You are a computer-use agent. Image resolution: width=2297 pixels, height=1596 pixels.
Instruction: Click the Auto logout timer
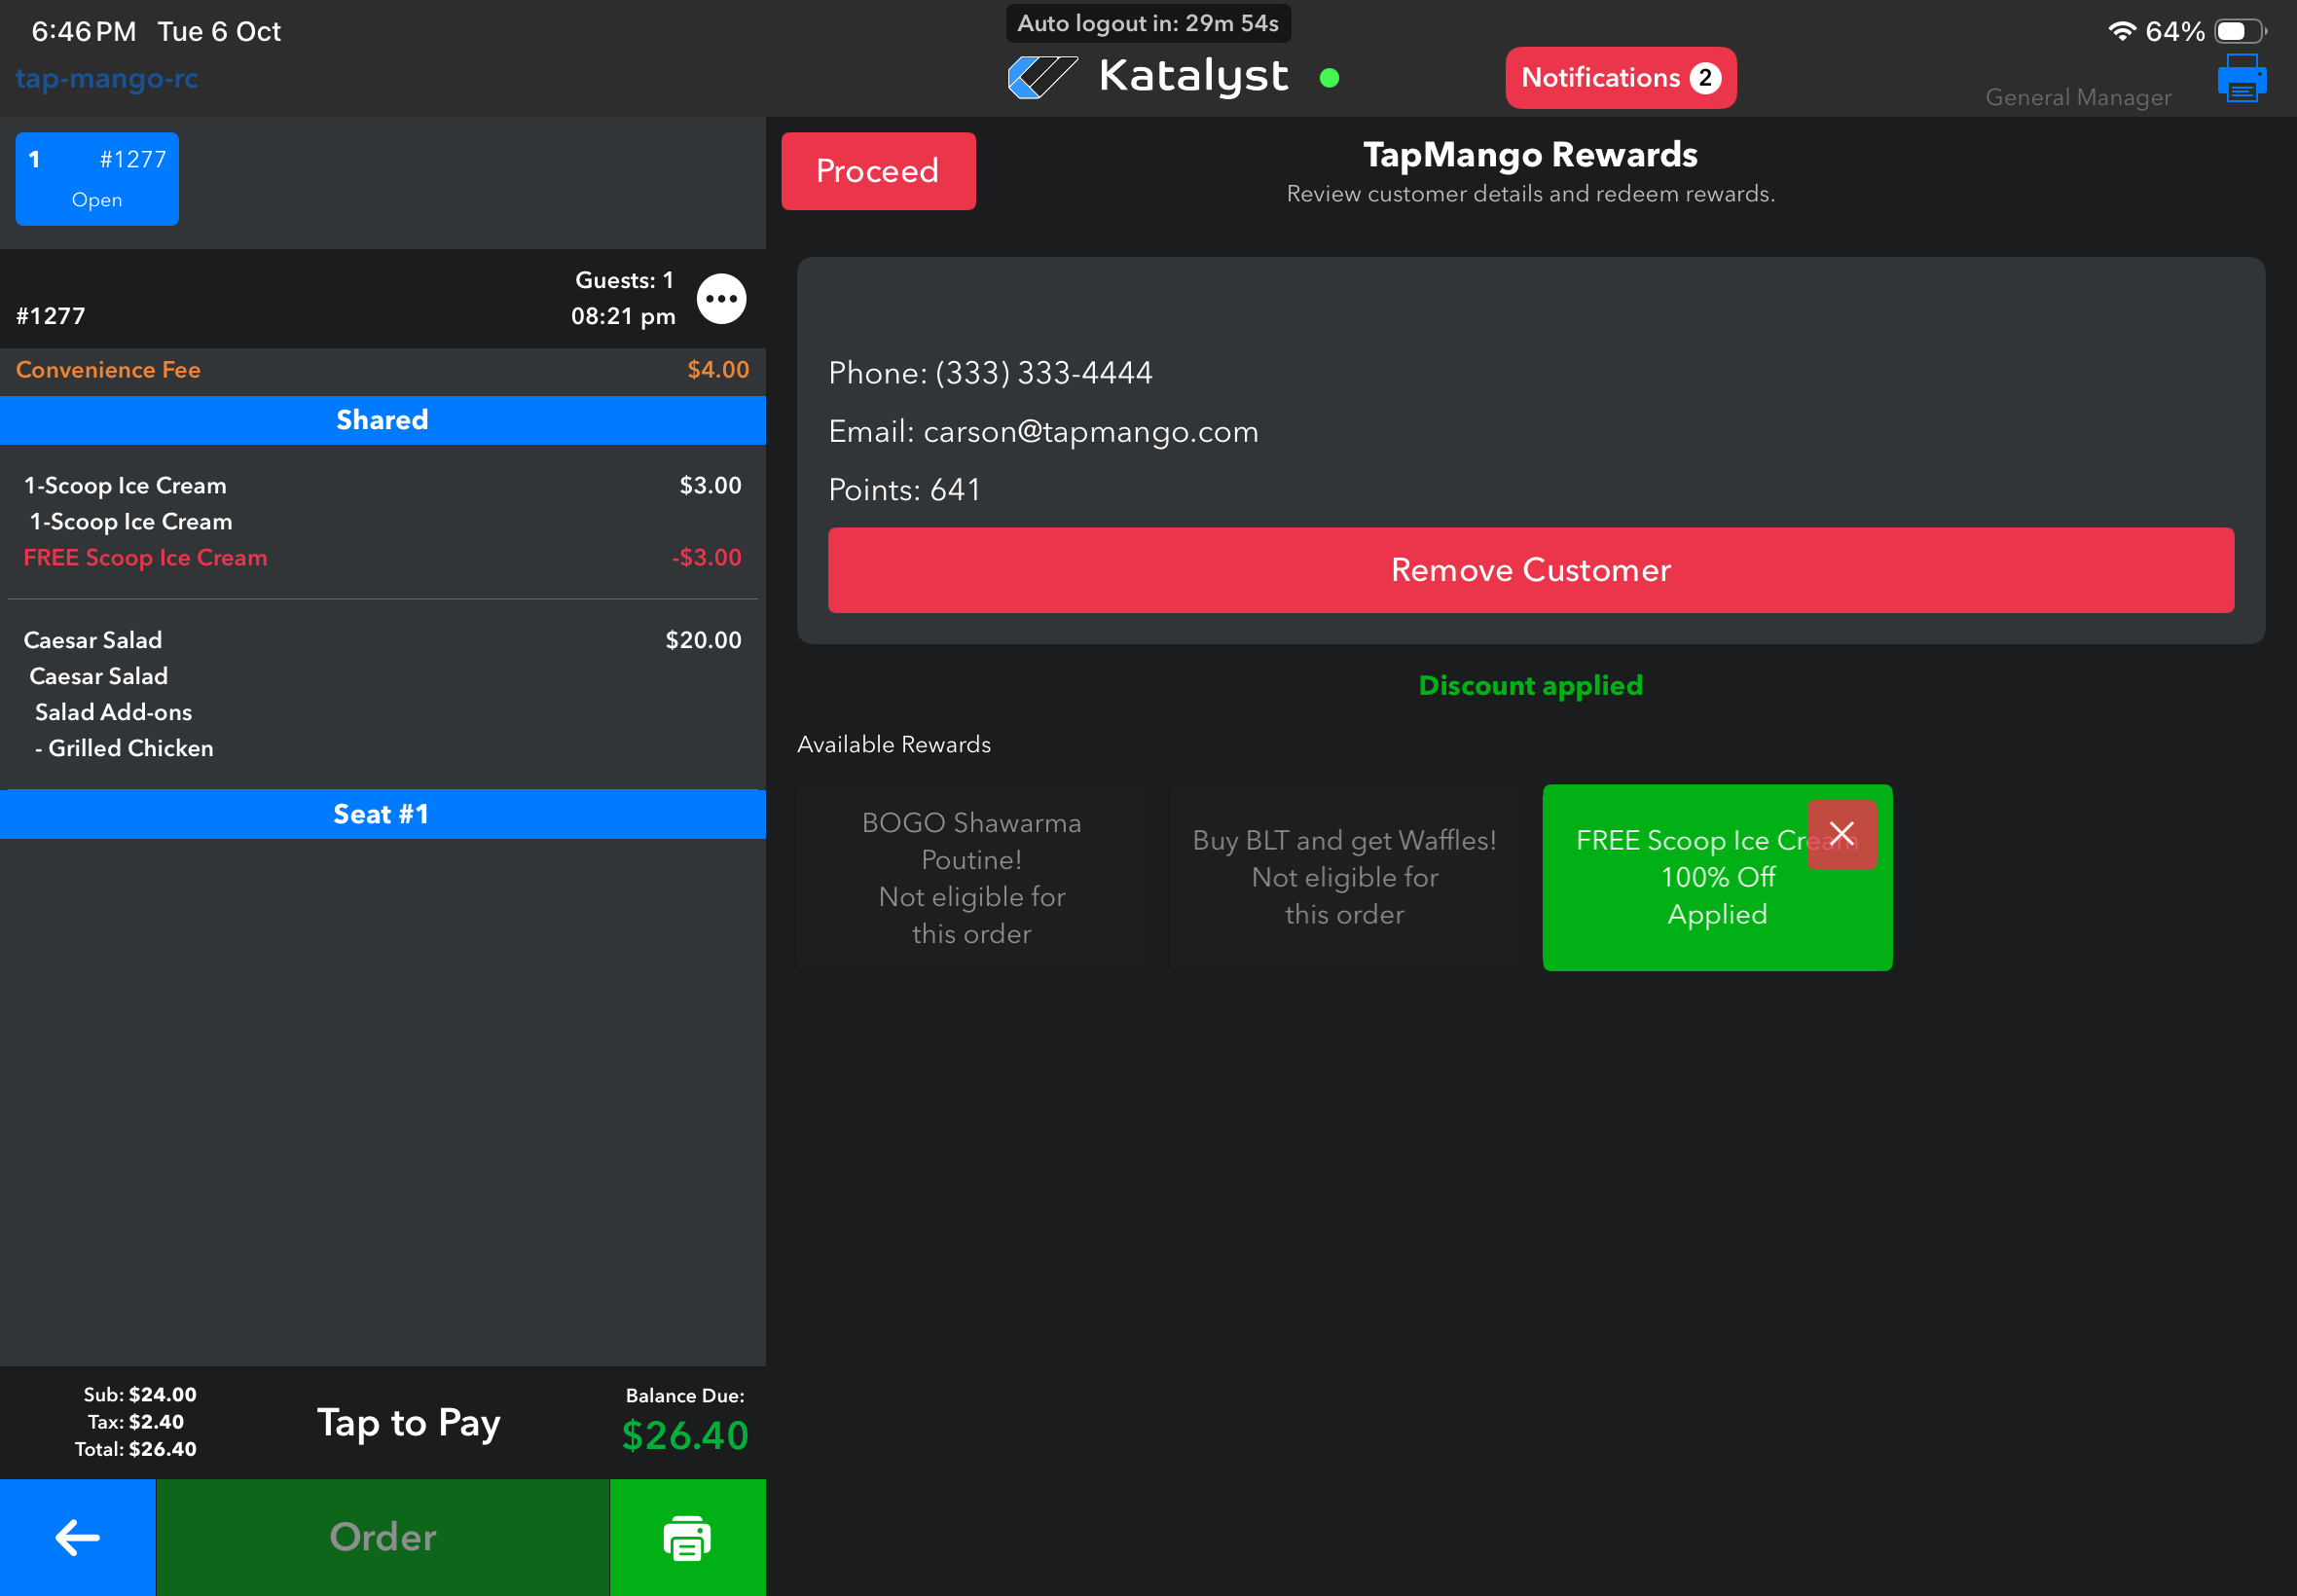click(1148, 23)
